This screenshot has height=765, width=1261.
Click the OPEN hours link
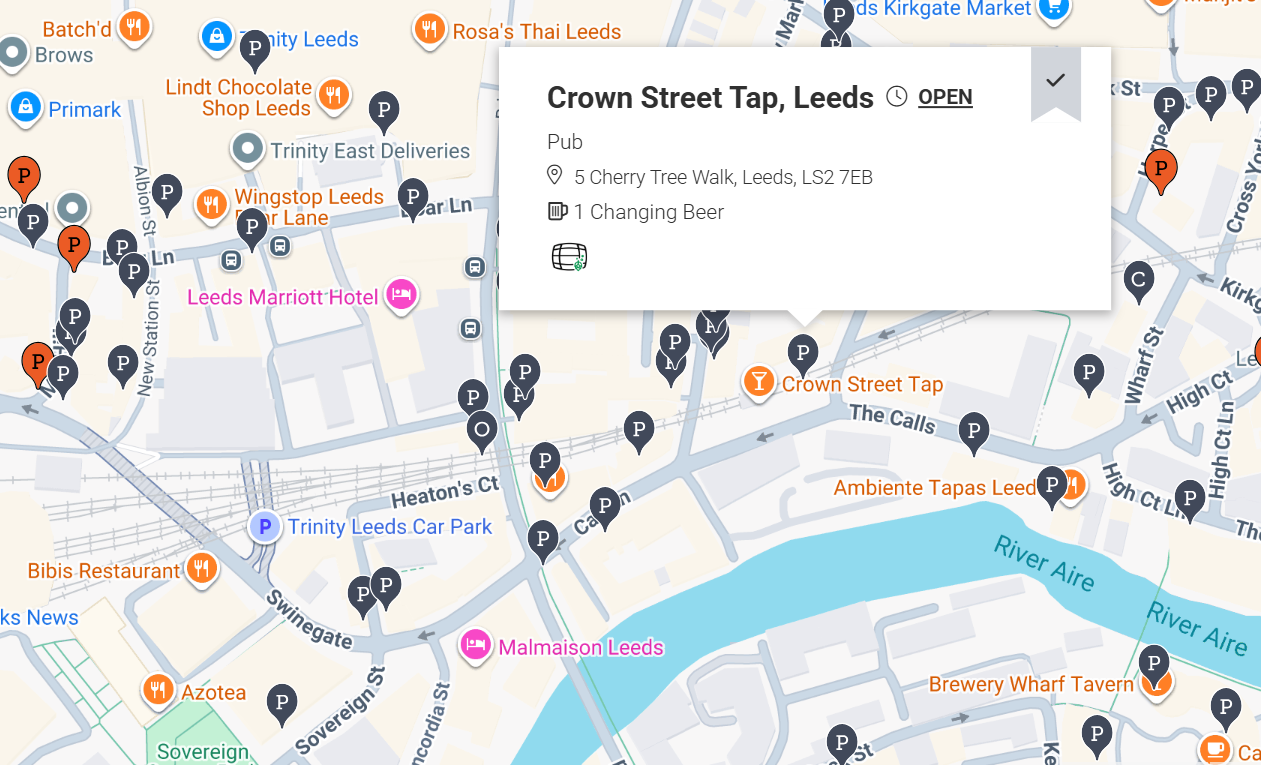click(x=945, y=97)
